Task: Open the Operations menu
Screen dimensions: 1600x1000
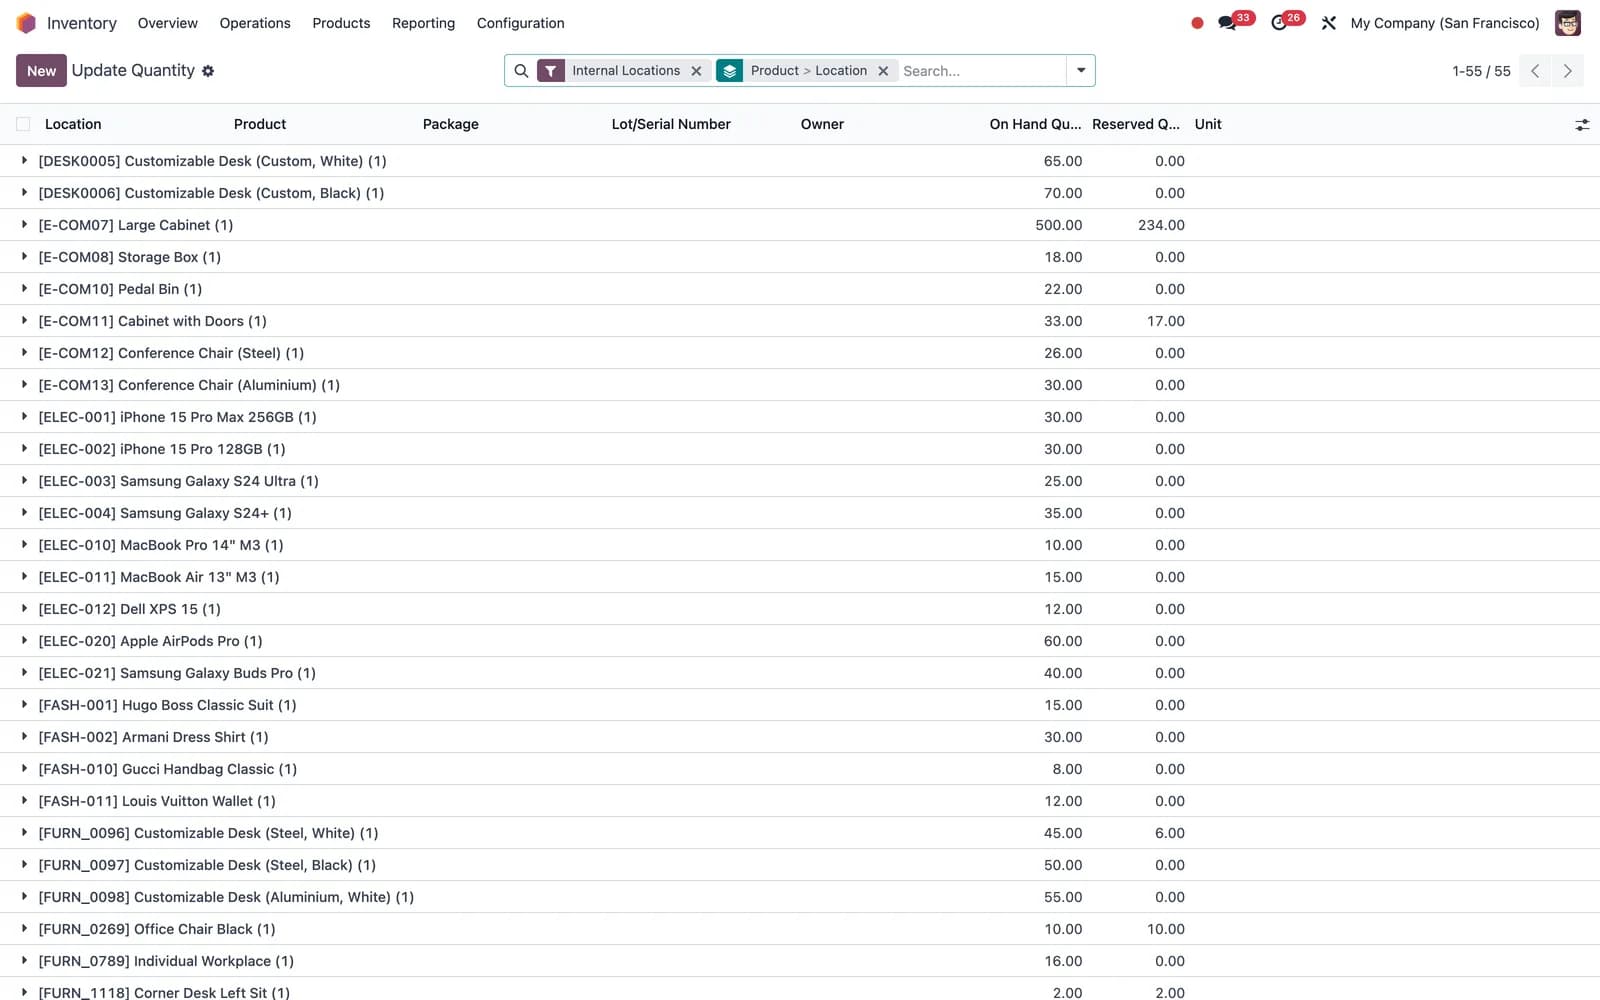Action: pos(255,23)
